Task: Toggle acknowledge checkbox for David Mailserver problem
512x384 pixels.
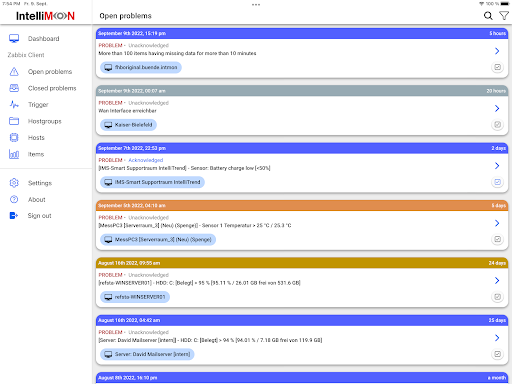Action: tap(497, 354)
